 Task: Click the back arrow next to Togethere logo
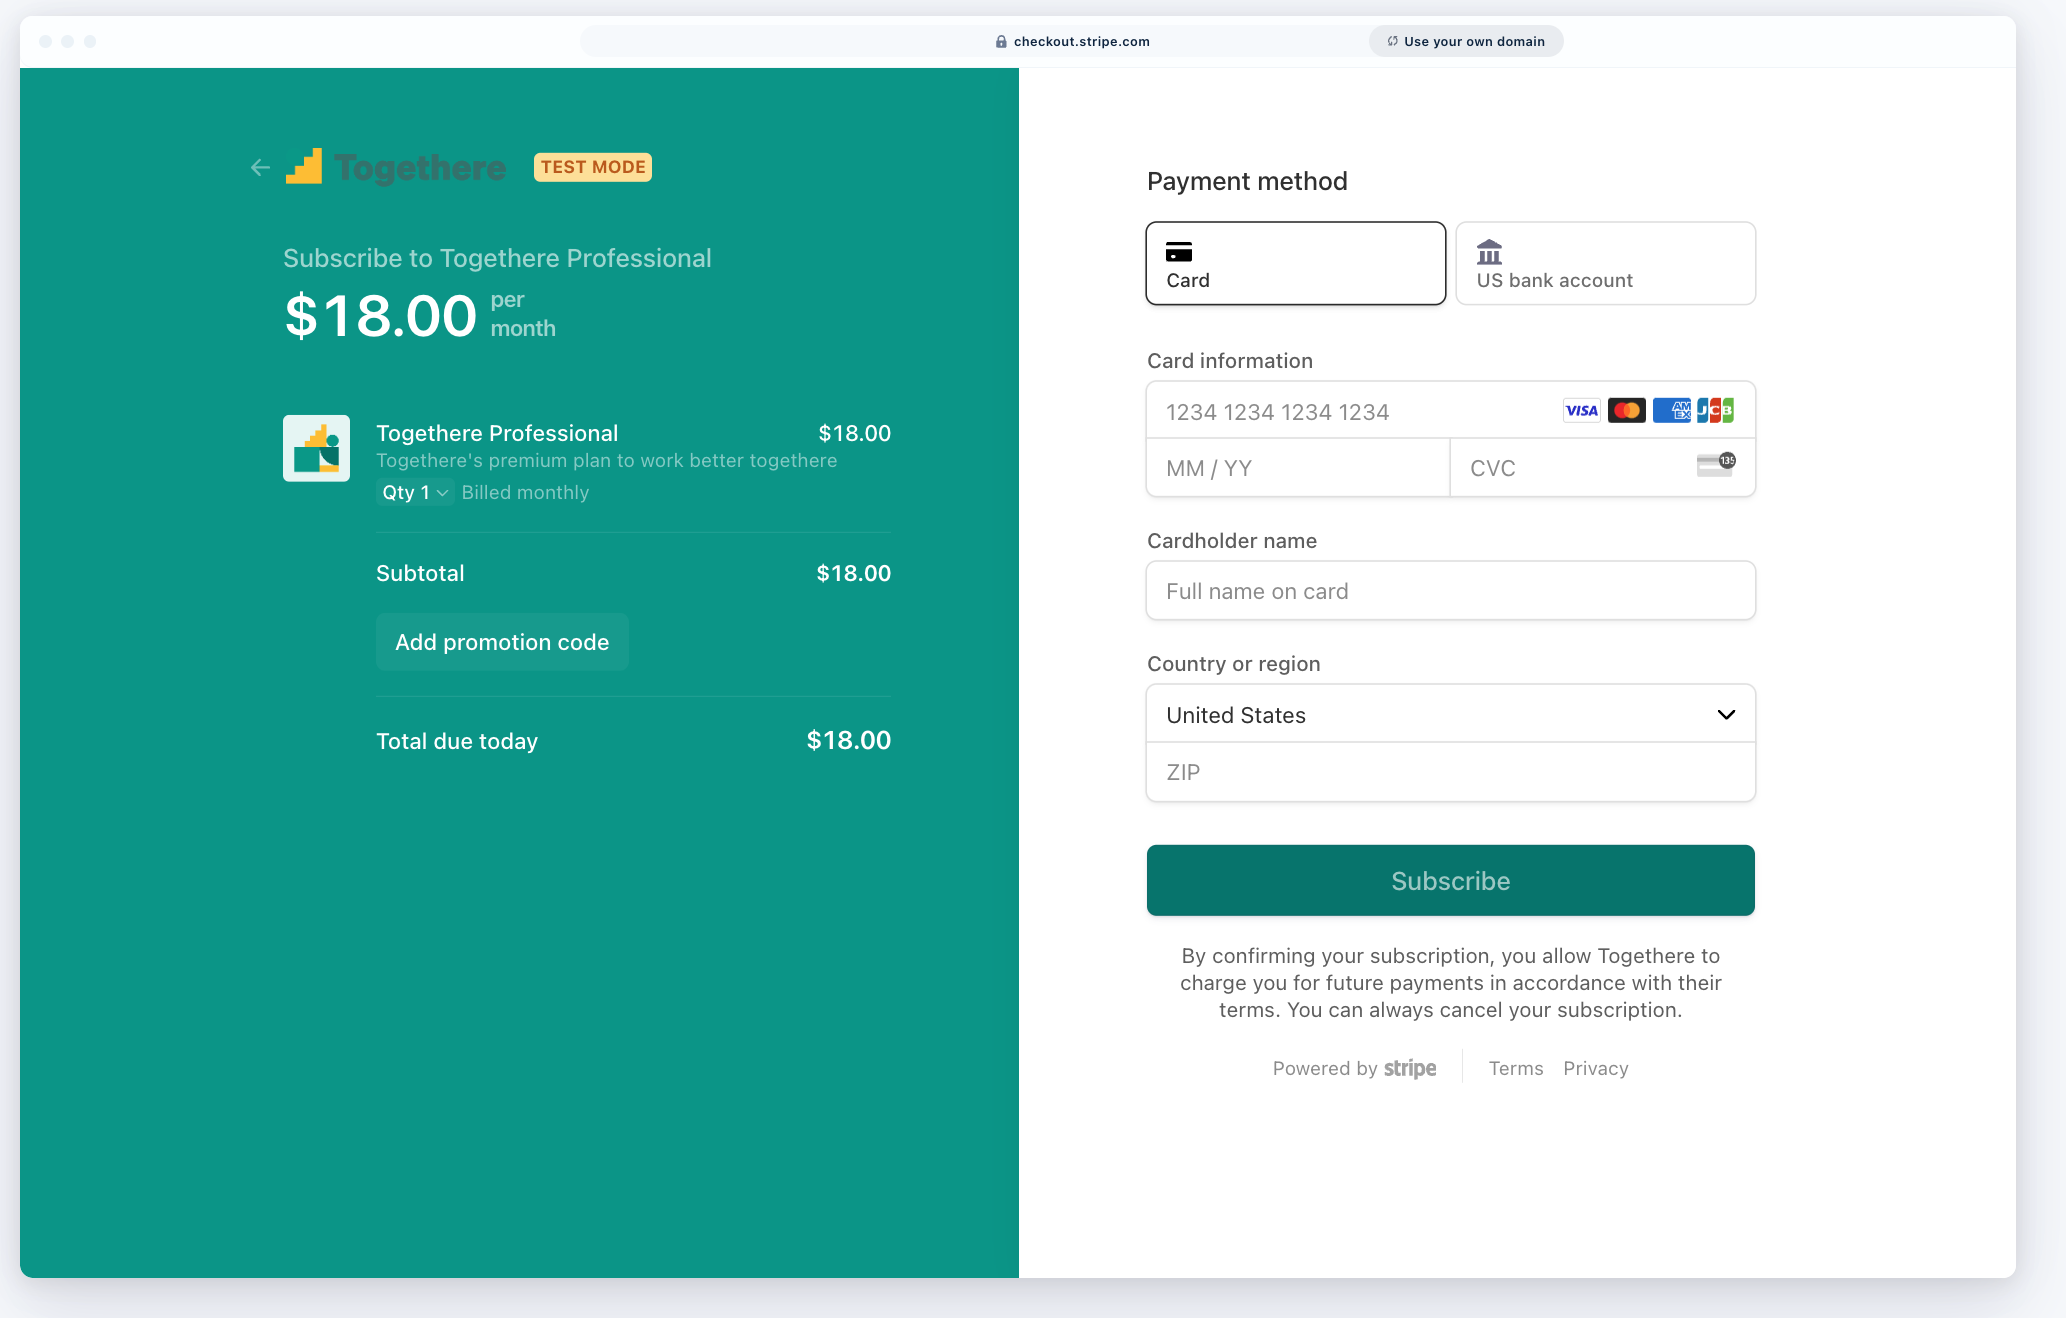pos(260,168)
